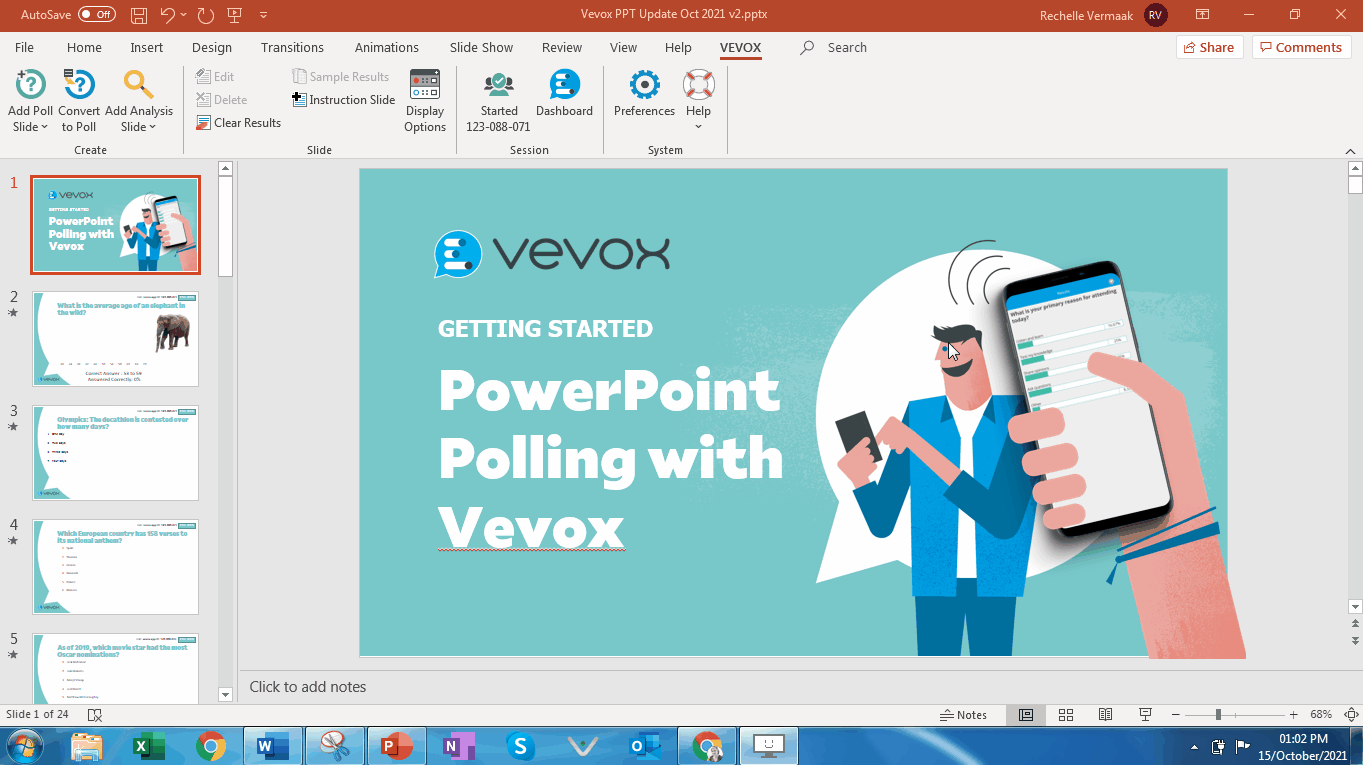Click the Convert to Poll icon
This screenshot has width=1363, height=765.
[79, 84]
